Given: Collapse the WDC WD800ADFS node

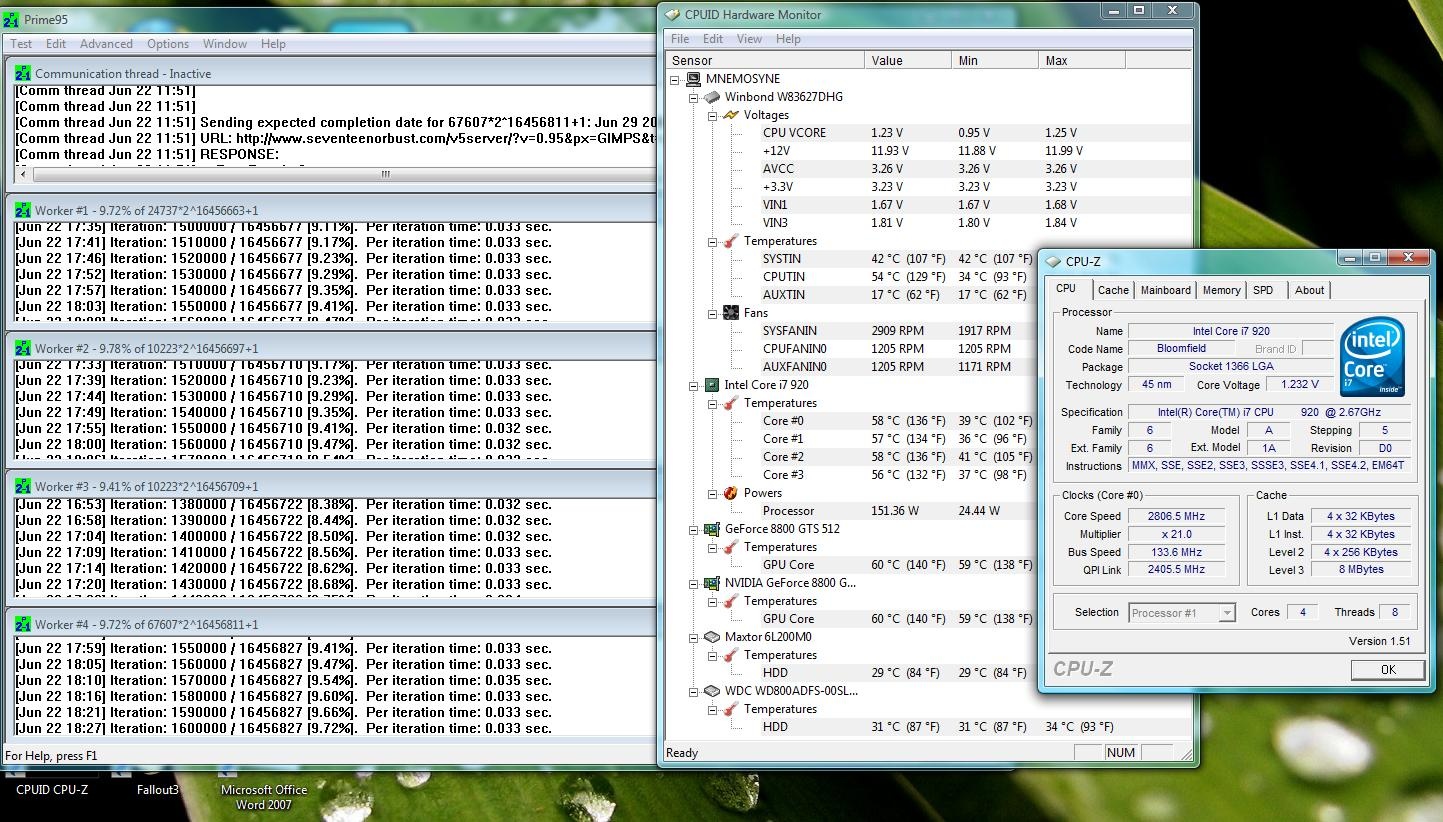Looking at the screenshot, I should 695,691.
